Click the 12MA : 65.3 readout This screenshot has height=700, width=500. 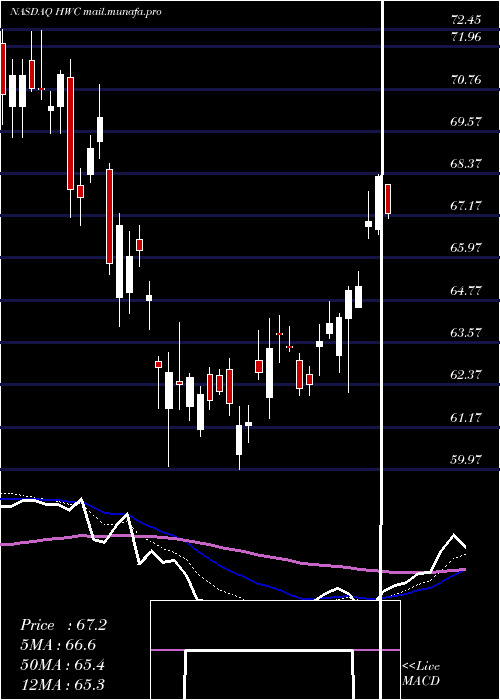point(62,684)
